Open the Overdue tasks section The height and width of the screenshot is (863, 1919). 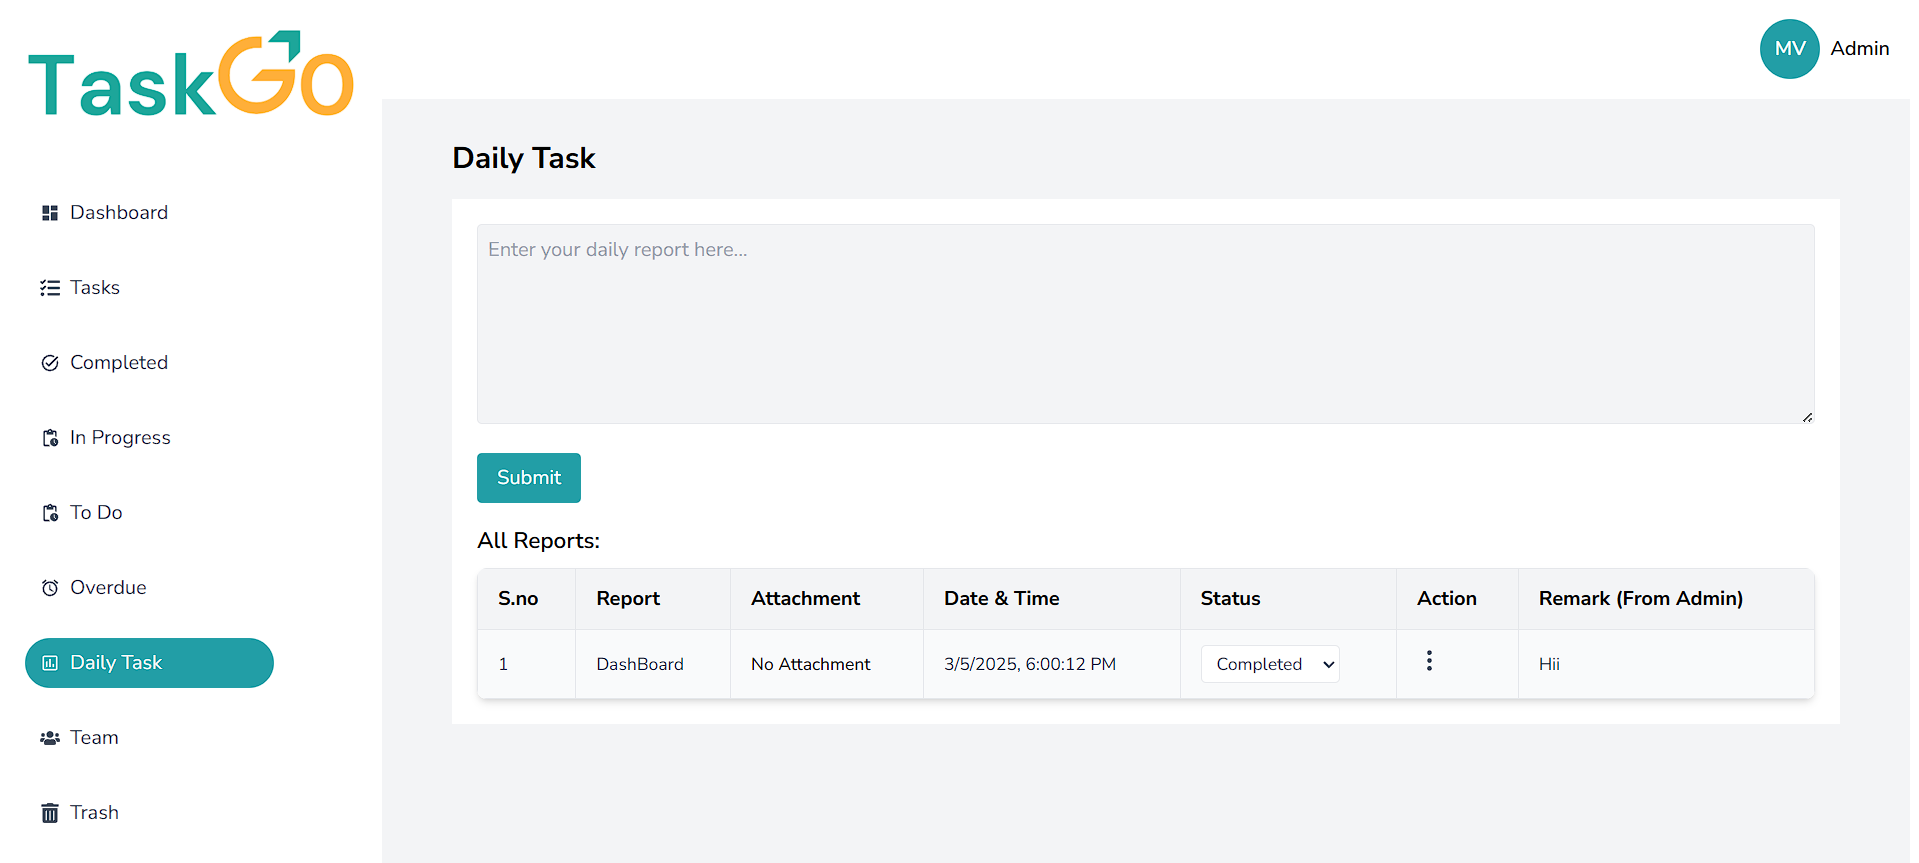pos(108,588)
